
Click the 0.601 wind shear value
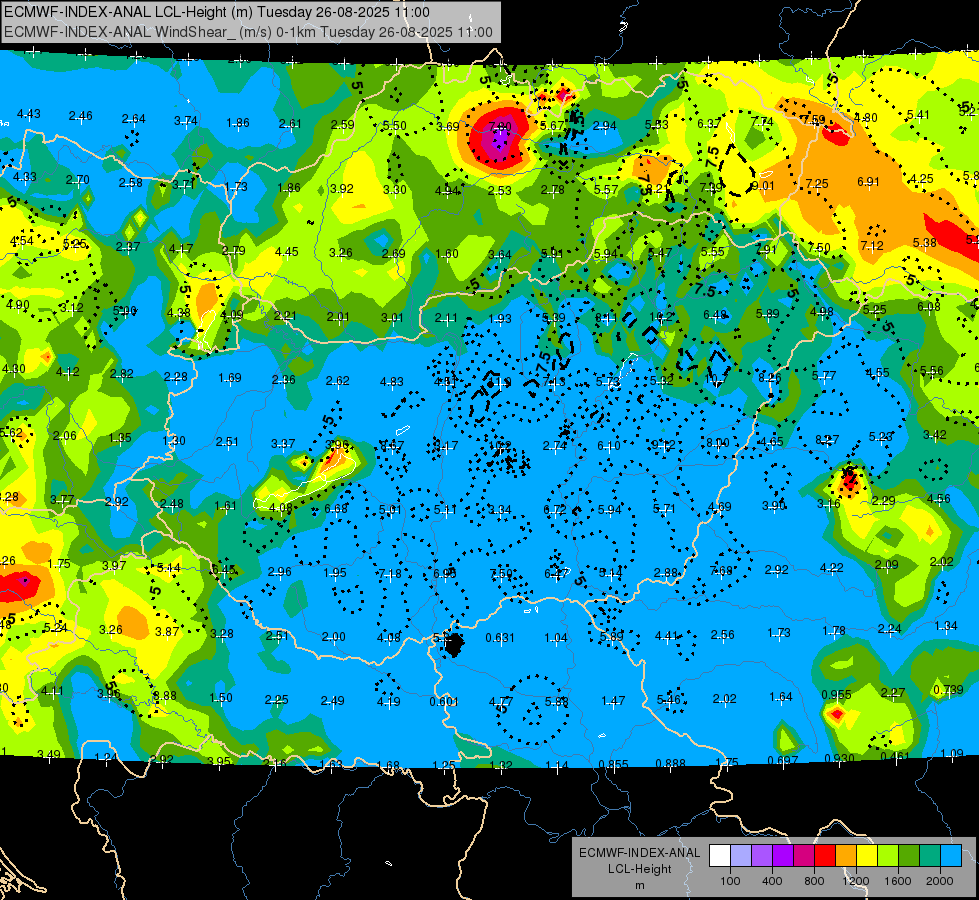point(444,702)
